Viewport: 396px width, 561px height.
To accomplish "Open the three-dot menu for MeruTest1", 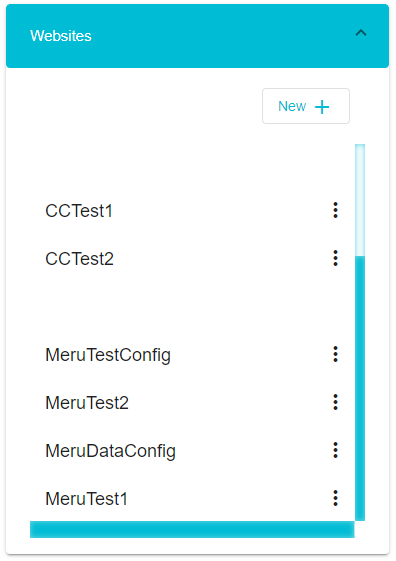I will [335, 498].
